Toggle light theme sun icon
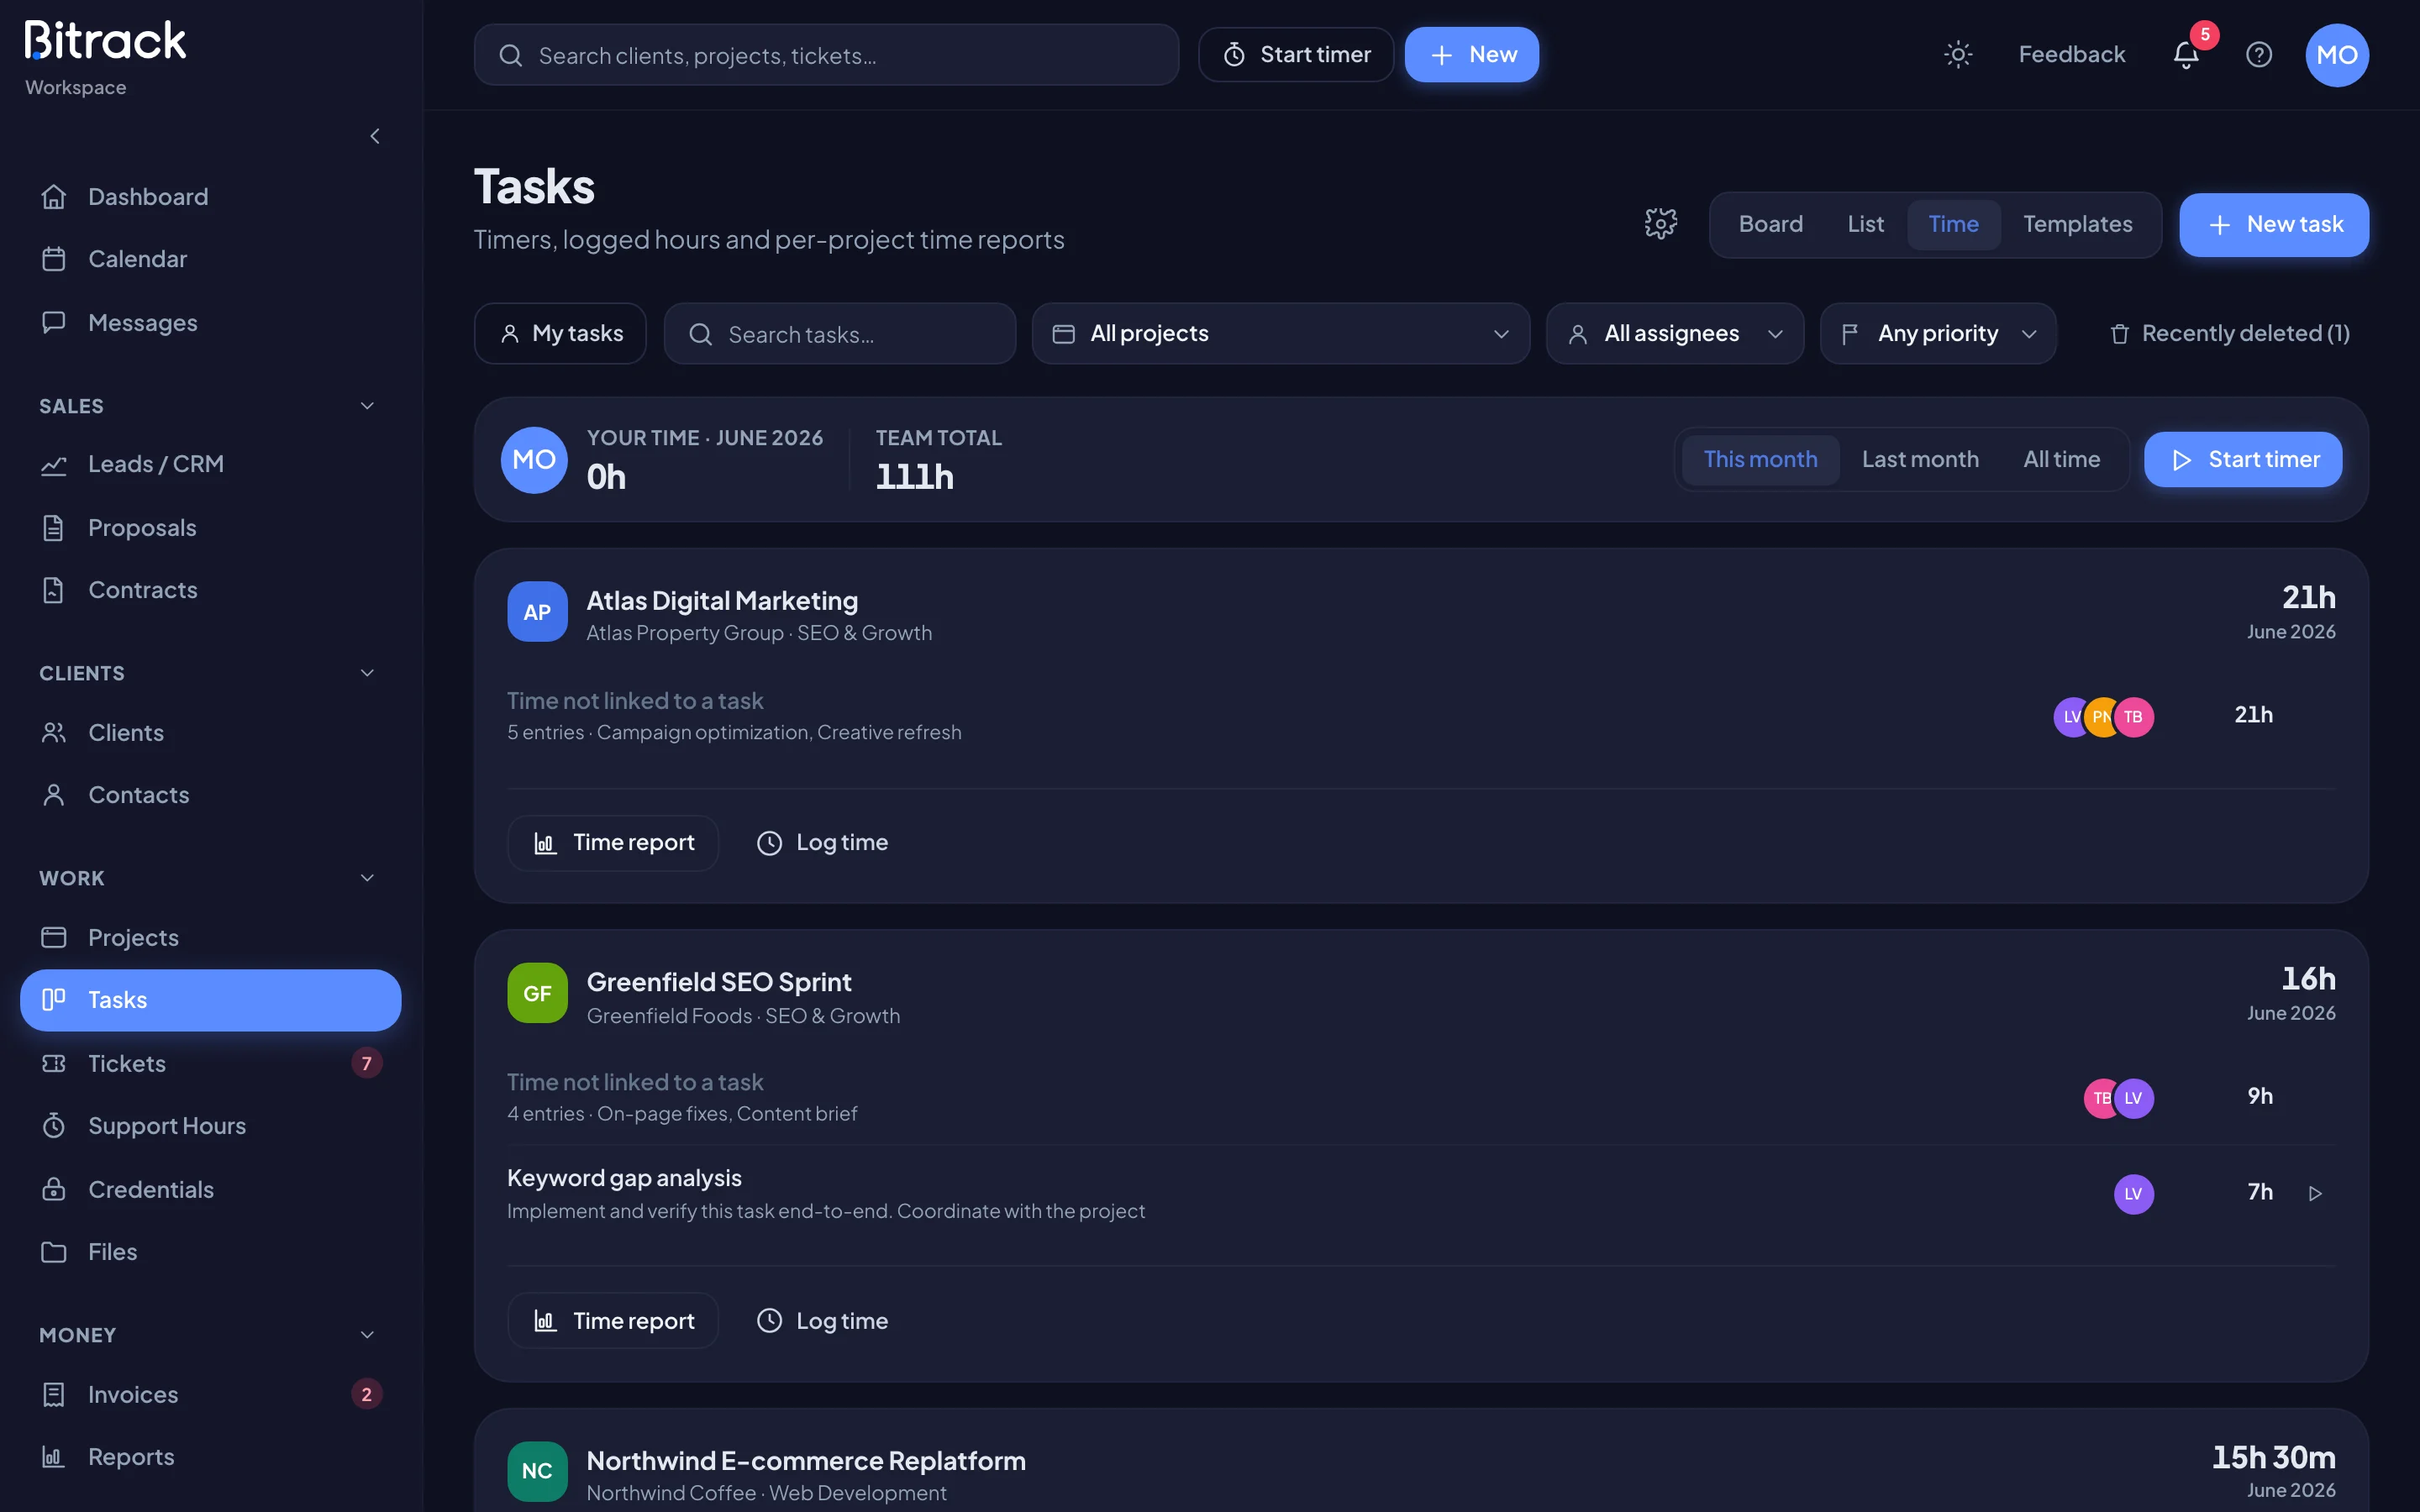The height and width of the screenshot is (1512, 2420). [x=1957, y=54]
